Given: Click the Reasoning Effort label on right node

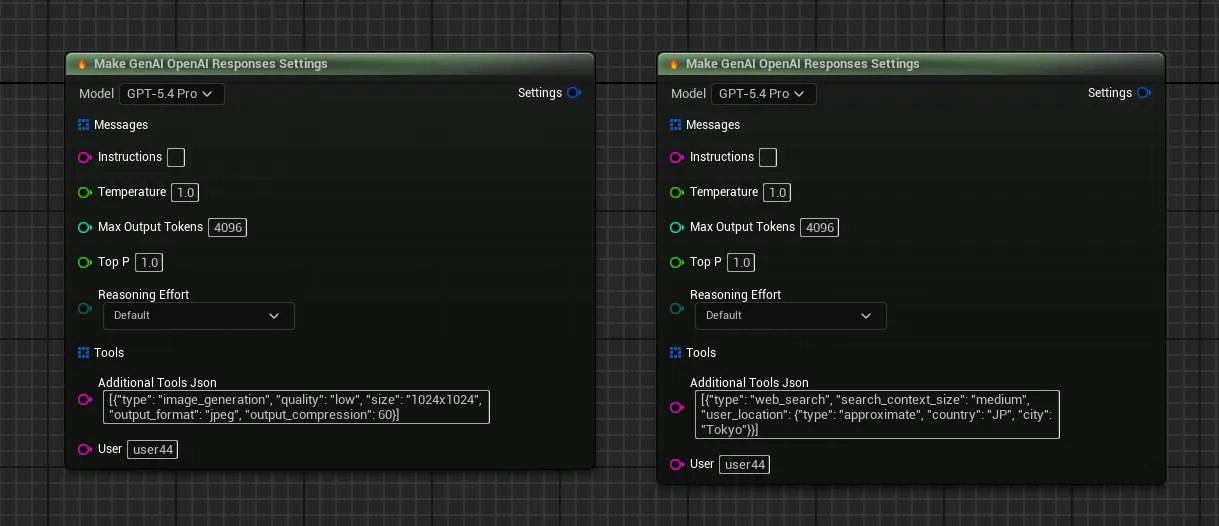Looking at the screenshot, I should coord(735,295).
